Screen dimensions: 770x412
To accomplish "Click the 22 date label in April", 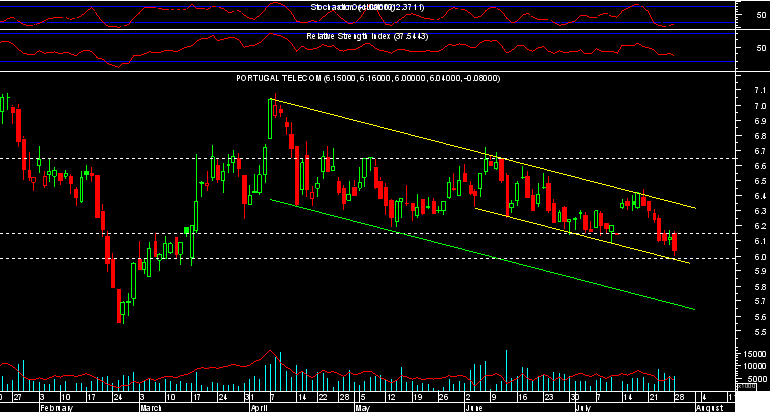I will (322, 397).
